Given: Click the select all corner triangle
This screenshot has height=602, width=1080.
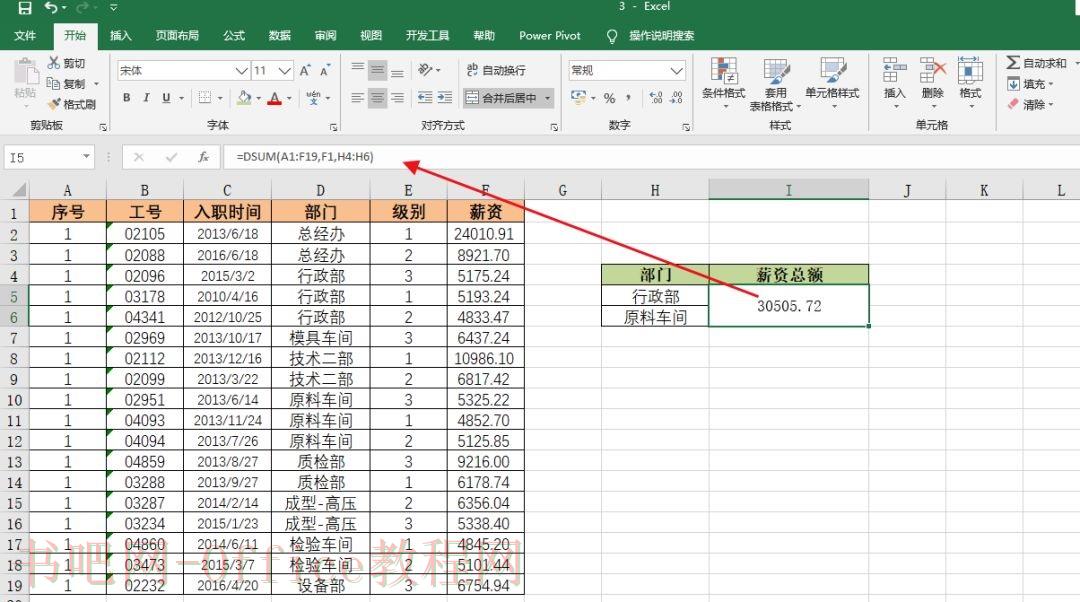Looking at the screenshot, I should (x=19, y=189).
